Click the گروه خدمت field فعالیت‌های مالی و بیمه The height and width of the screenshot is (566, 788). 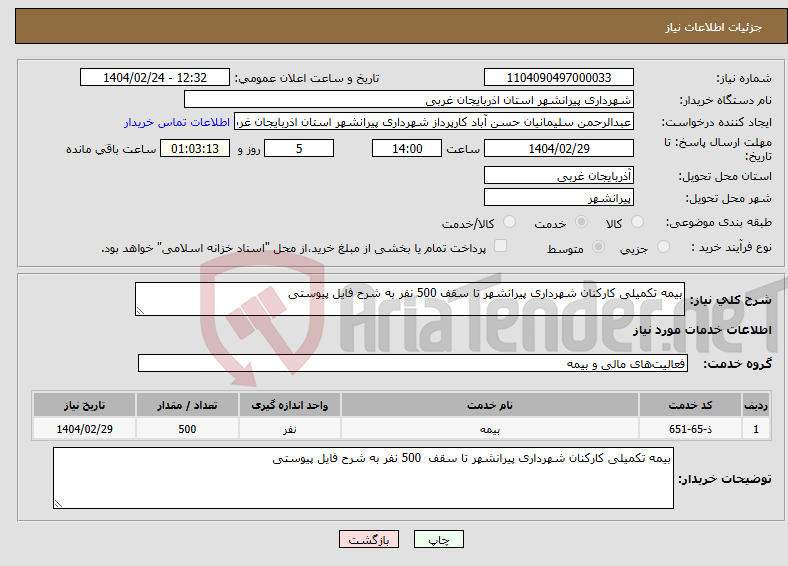coord(413,363)
